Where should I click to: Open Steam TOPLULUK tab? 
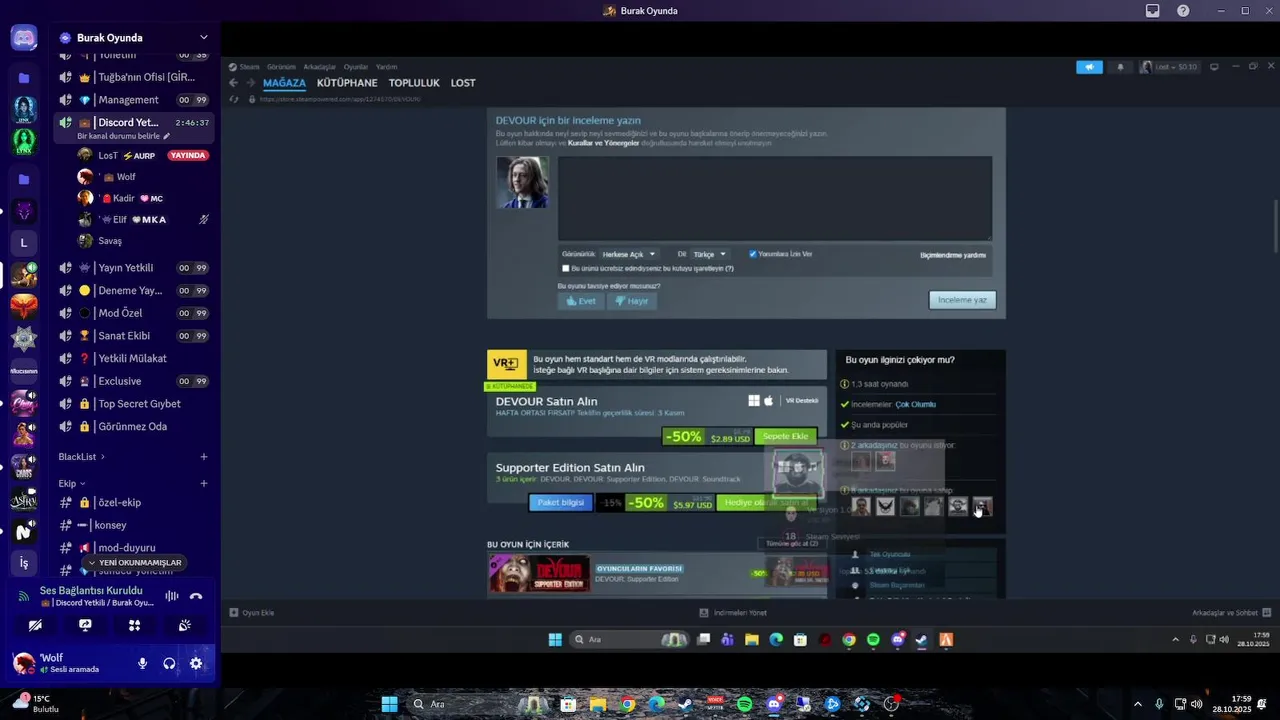[414, 83]
